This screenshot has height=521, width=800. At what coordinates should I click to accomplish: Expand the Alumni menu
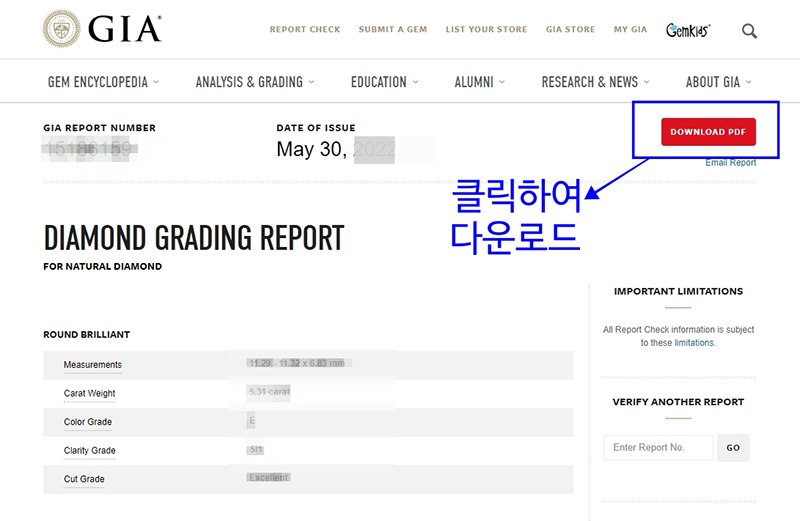pyautogui.click(x=479, y=82)
